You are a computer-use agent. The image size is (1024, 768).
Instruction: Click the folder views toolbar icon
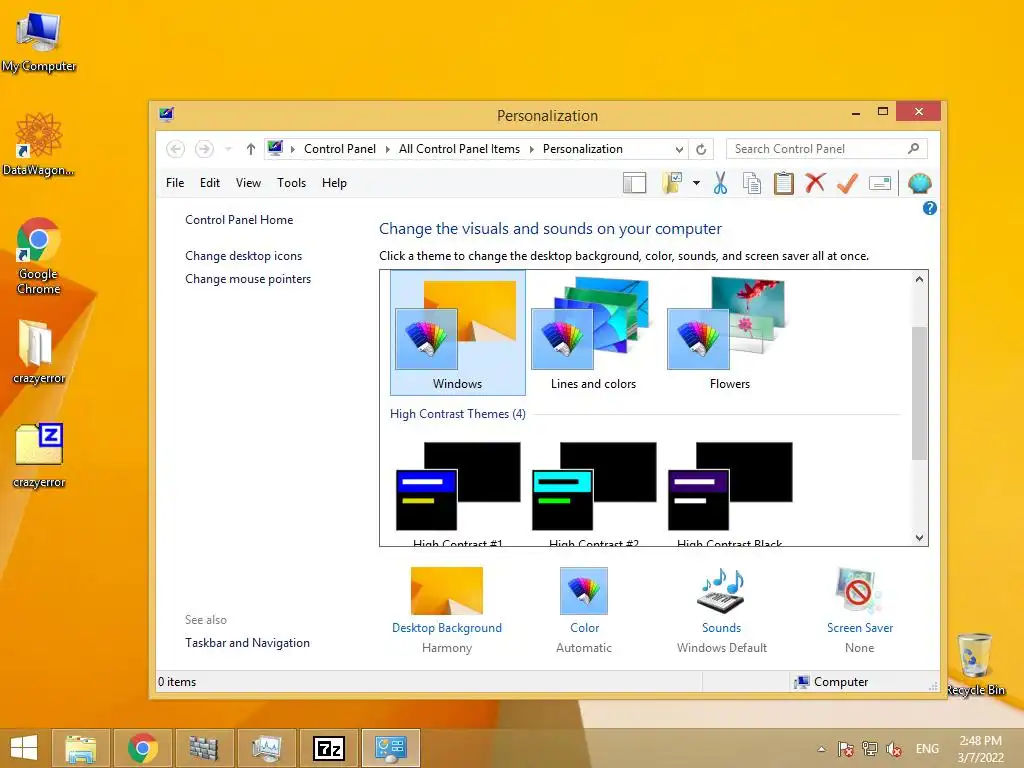coord(672,184)
